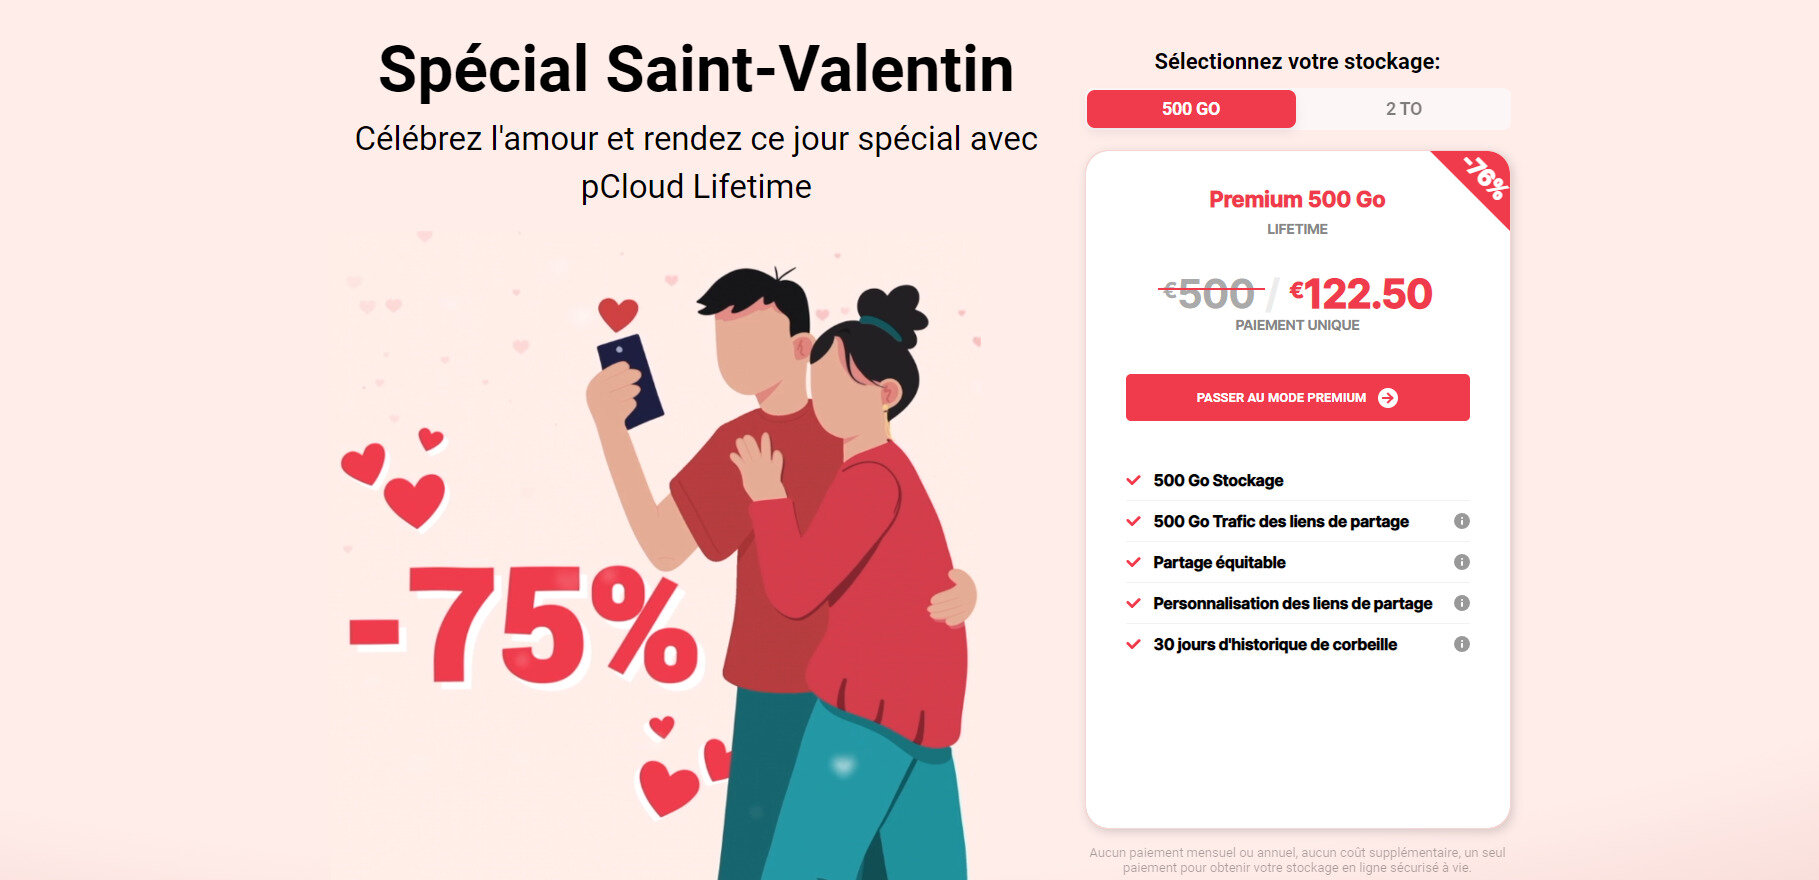Click the -75% promotional graphic

coord(524,625)
